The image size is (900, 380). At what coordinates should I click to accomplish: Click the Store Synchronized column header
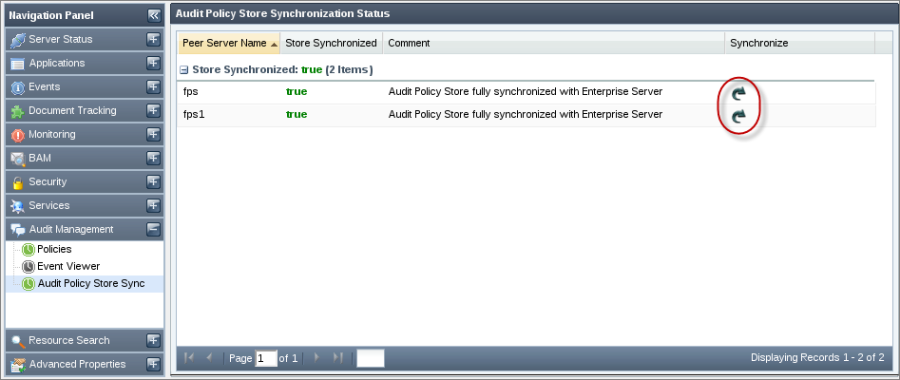[x=331, y=43]
